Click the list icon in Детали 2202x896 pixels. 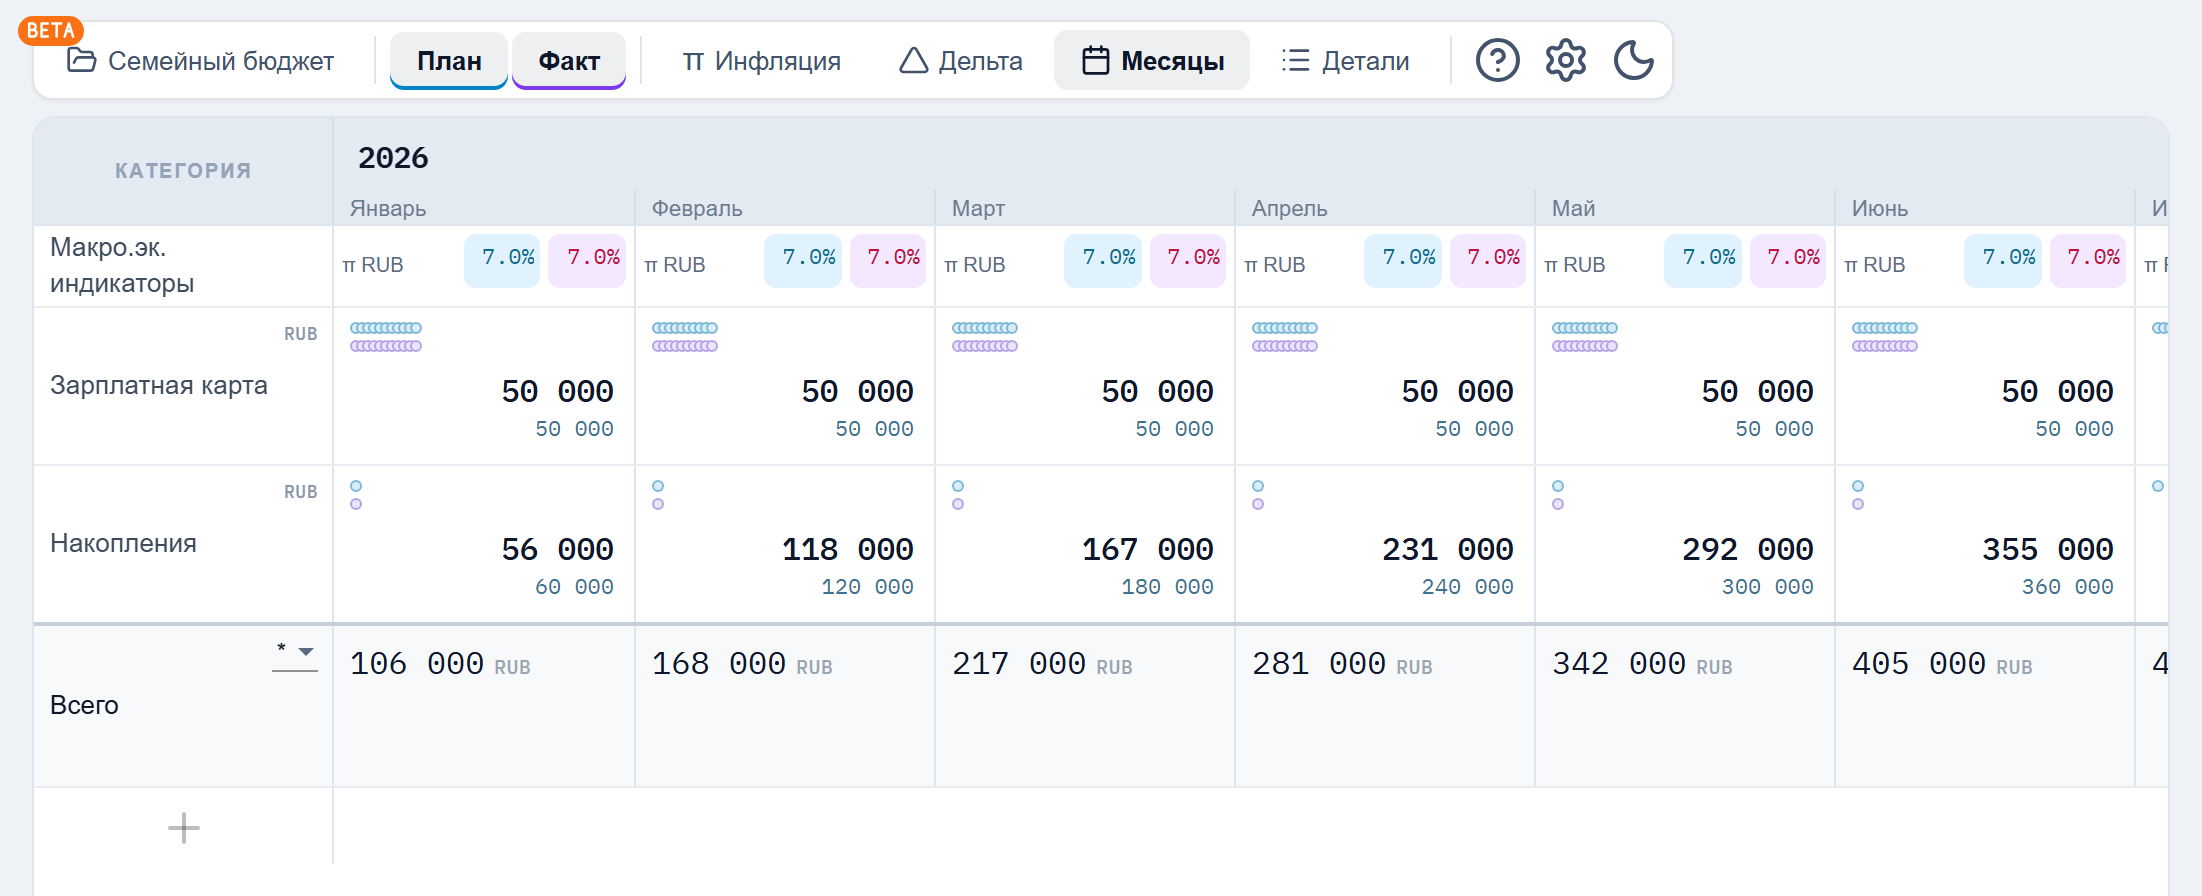1295,61
